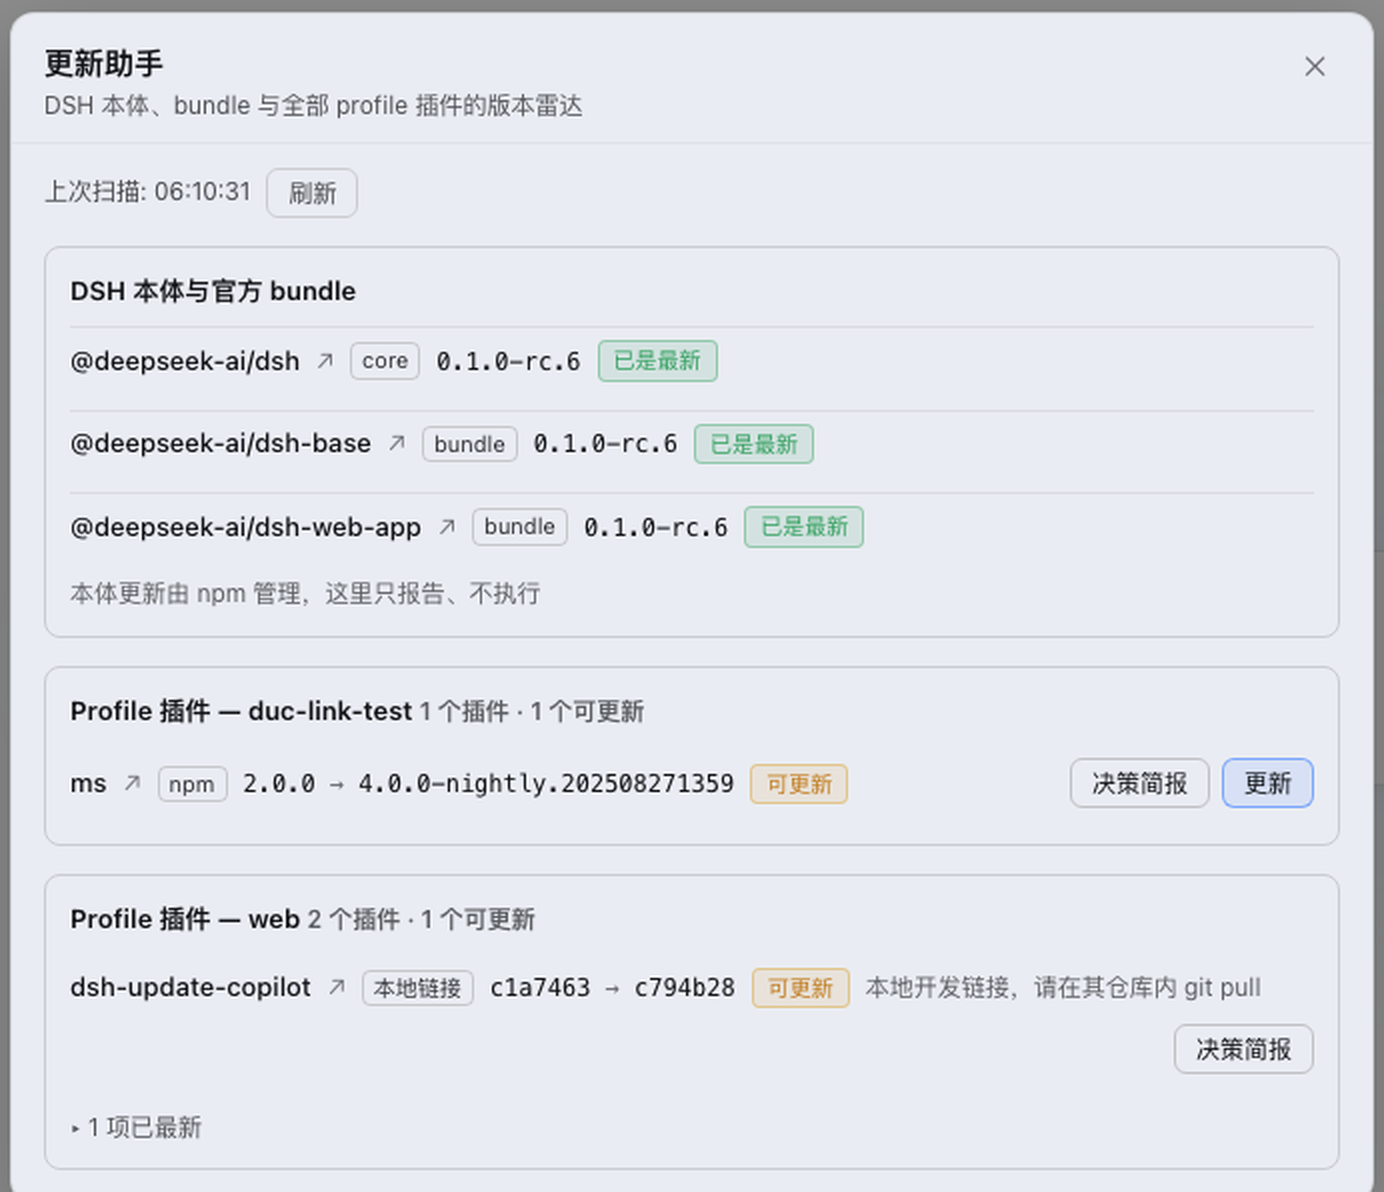The height and width of the screenshot is (1192, 1384).
Task: Click the @deepseek-ai/dsh-base package name
Action: tap(220, 443)
